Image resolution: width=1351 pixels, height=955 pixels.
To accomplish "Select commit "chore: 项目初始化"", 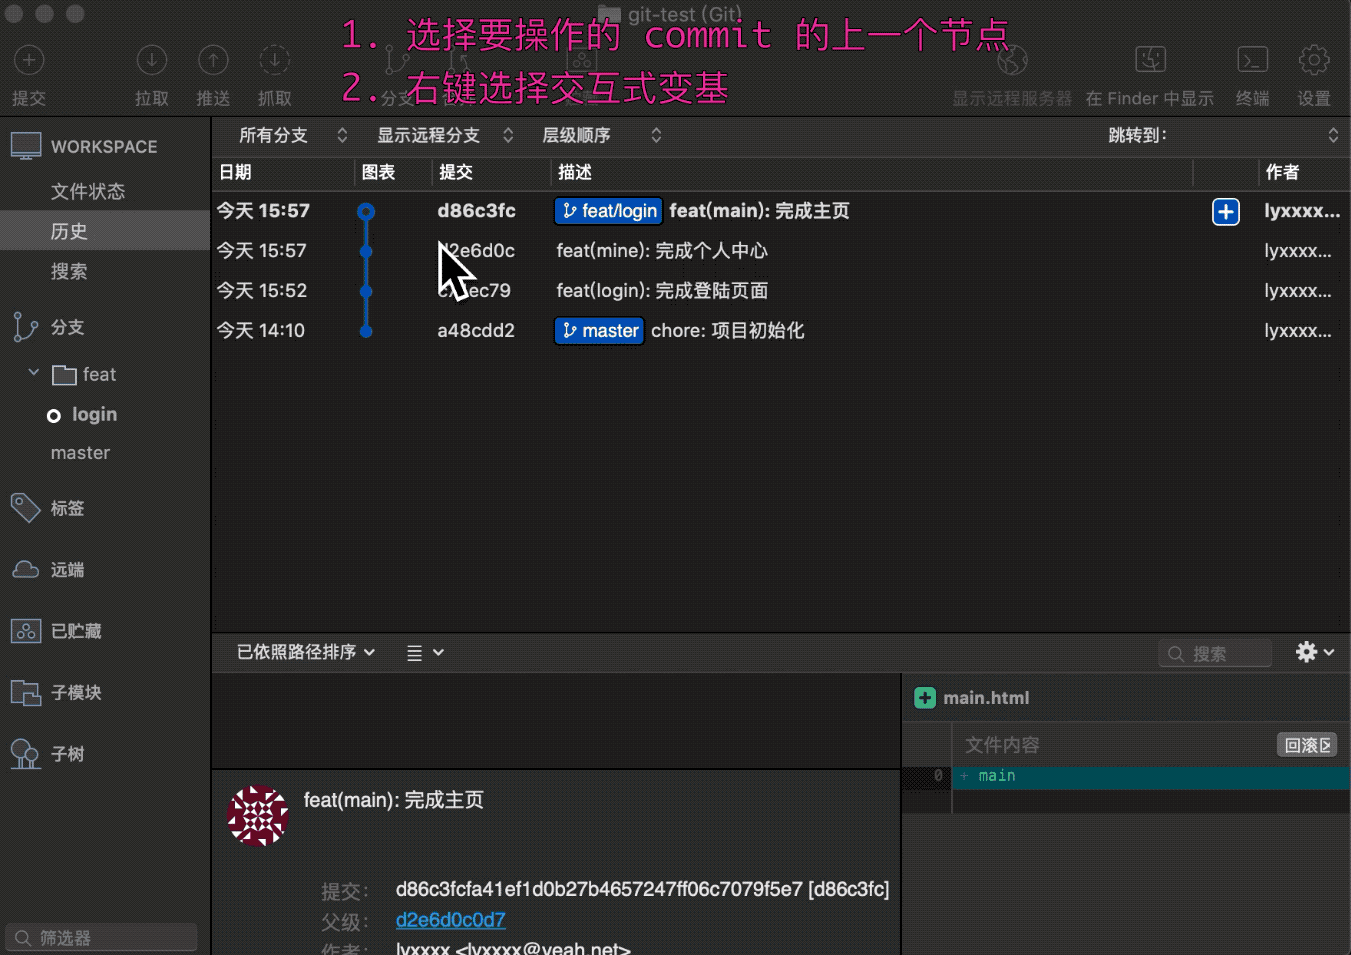I will (728, 331).
